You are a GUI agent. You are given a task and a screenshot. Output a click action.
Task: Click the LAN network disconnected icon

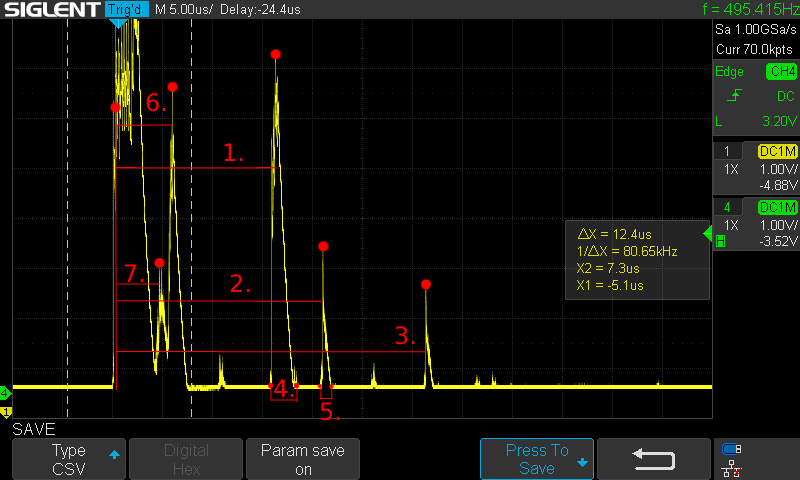731,469
